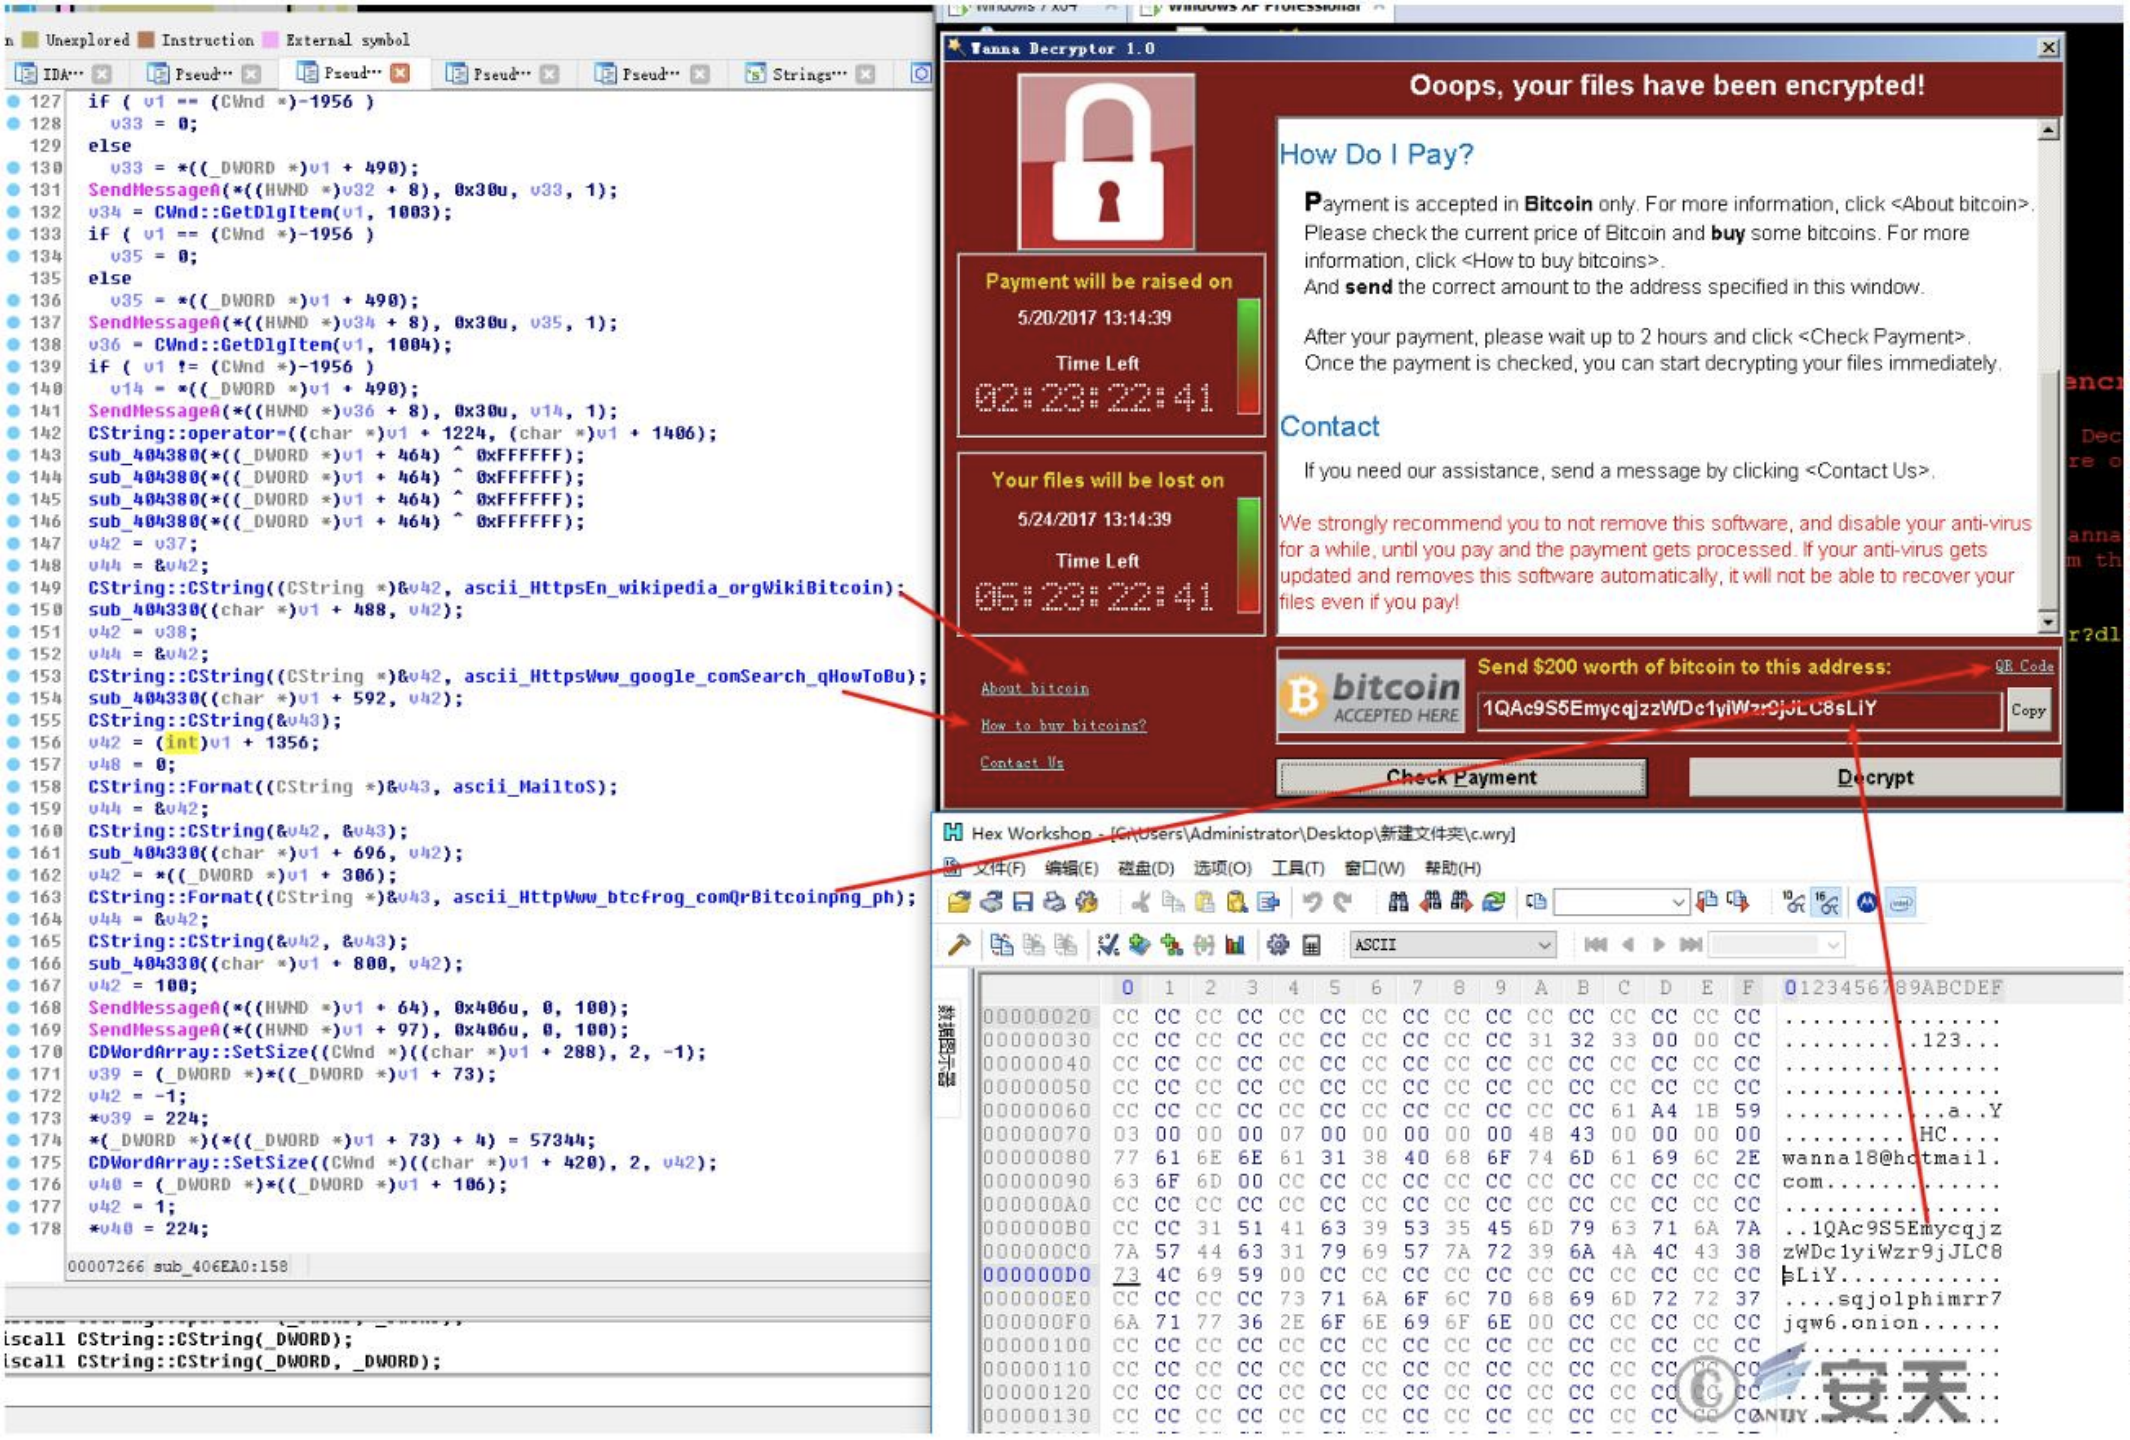Expand disabled dropdown beside navigation arrows
This screenshot has width=2130, height=1440.
click(x=1832, y=945)
